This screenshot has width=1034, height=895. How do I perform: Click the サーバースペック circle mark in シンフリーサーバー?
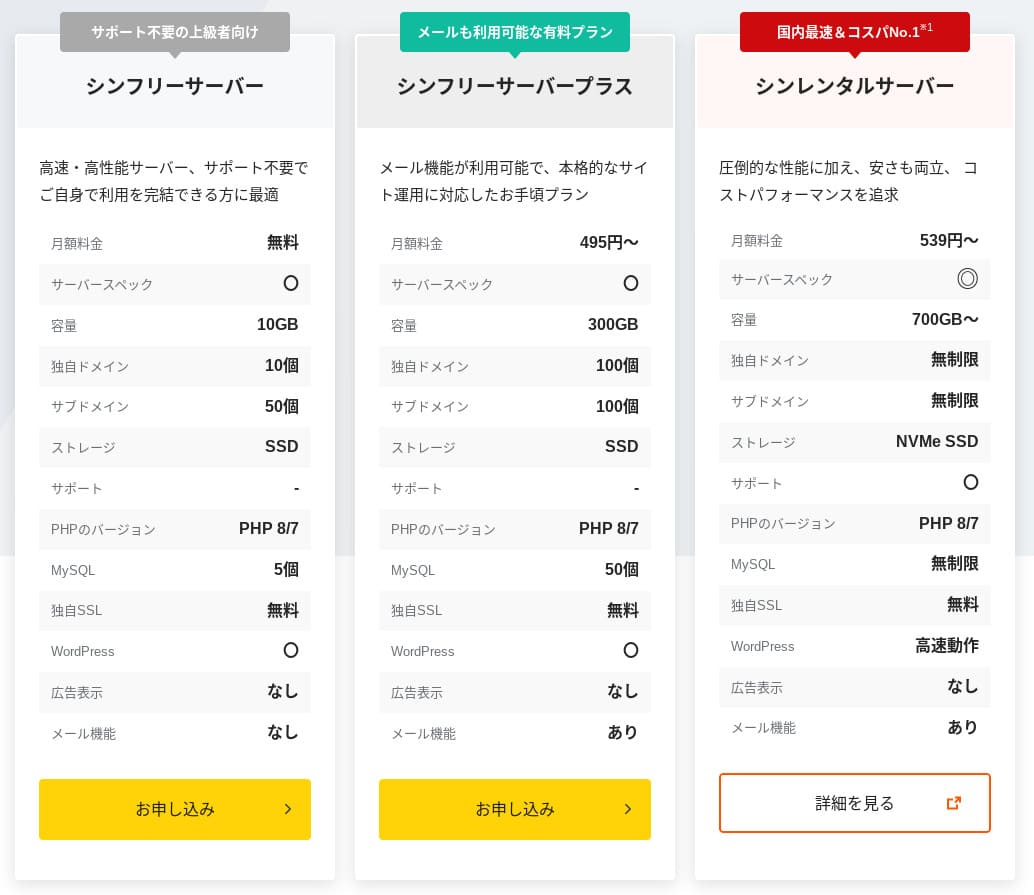291,283
